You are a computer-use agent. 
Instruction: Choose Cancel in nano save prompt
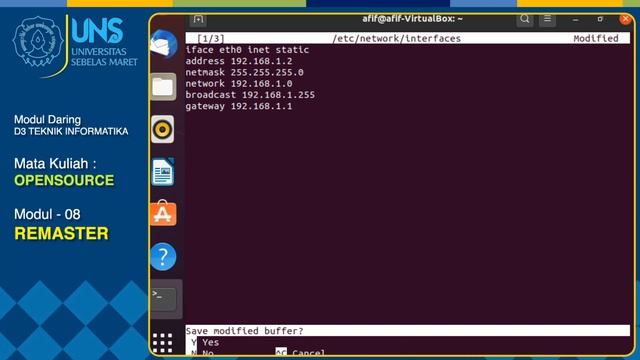[300, 352]
